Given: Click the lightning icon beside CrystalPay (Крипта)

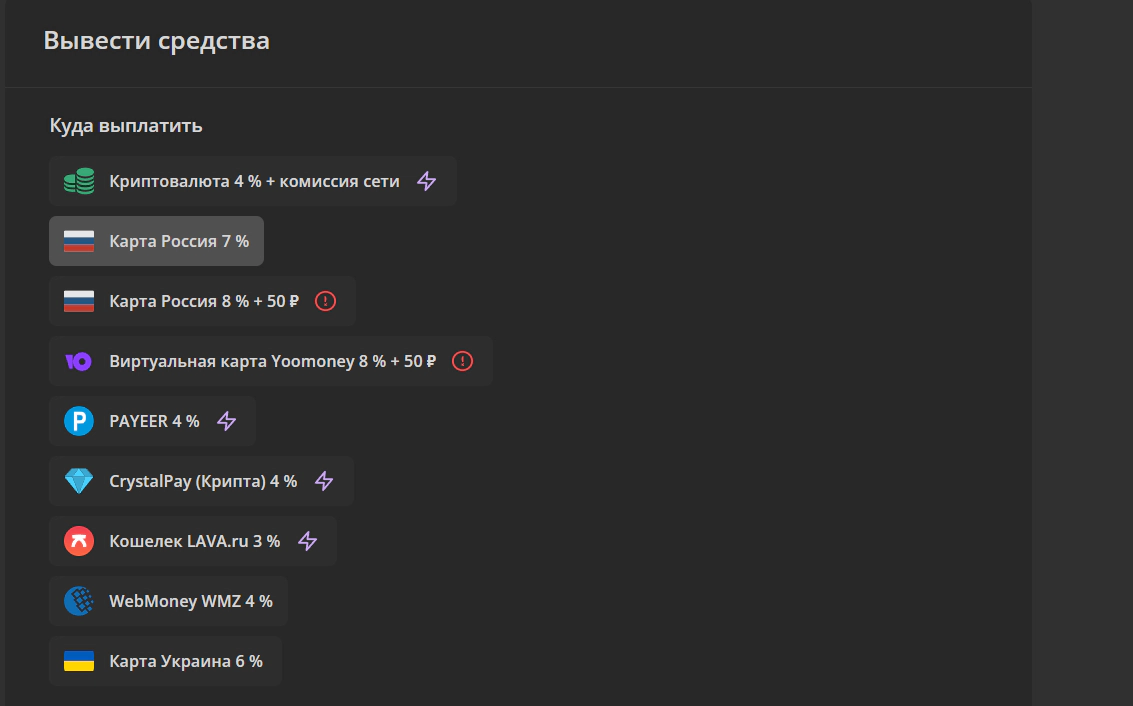Looking at the screenshot, I should 324,481.
